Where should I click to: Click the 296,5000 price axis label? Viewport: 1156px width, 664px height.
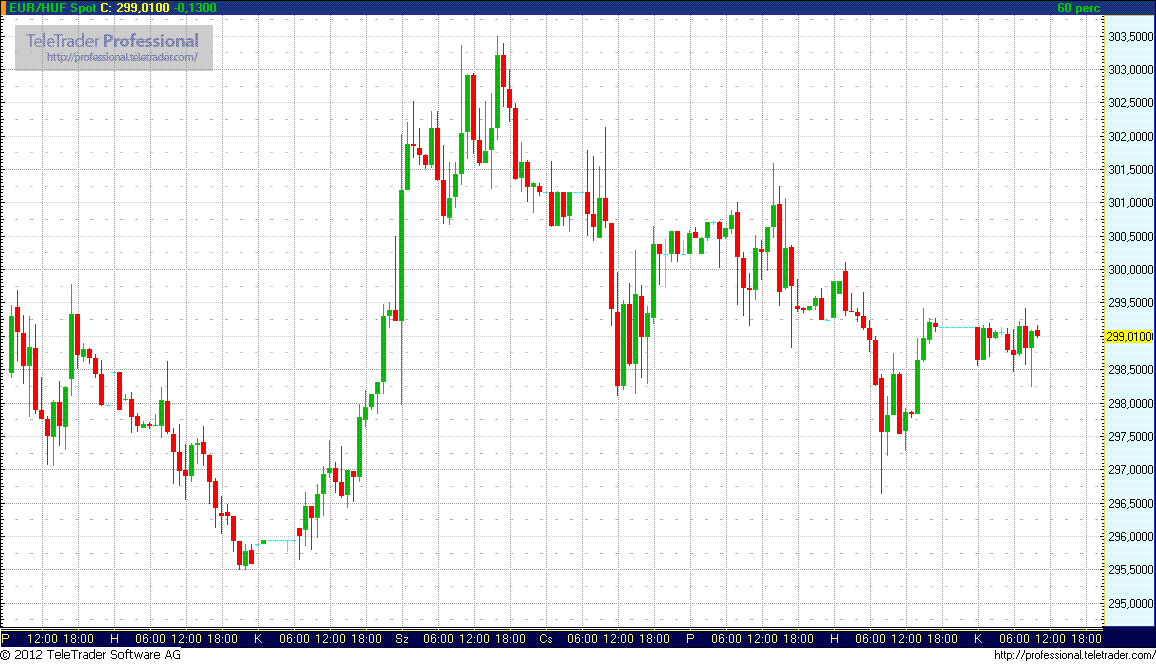tap(1131, 503)
